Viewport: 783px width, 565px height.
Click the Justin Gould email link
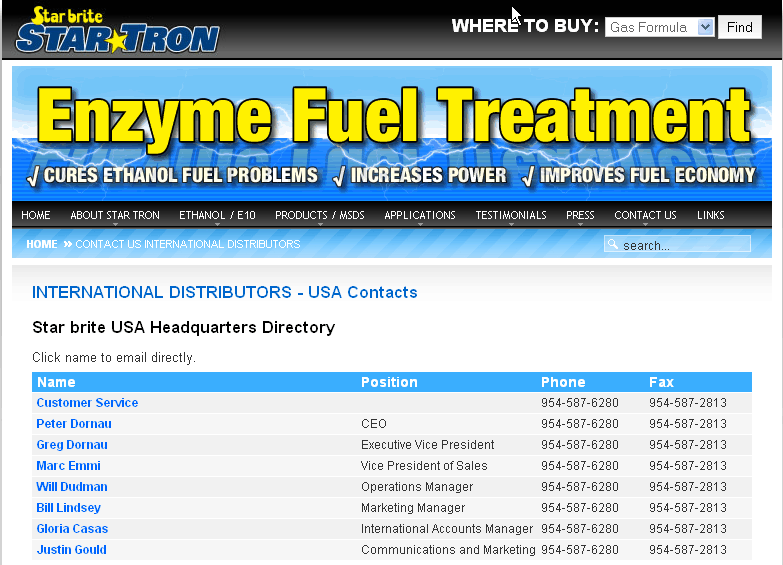[71, 550]
